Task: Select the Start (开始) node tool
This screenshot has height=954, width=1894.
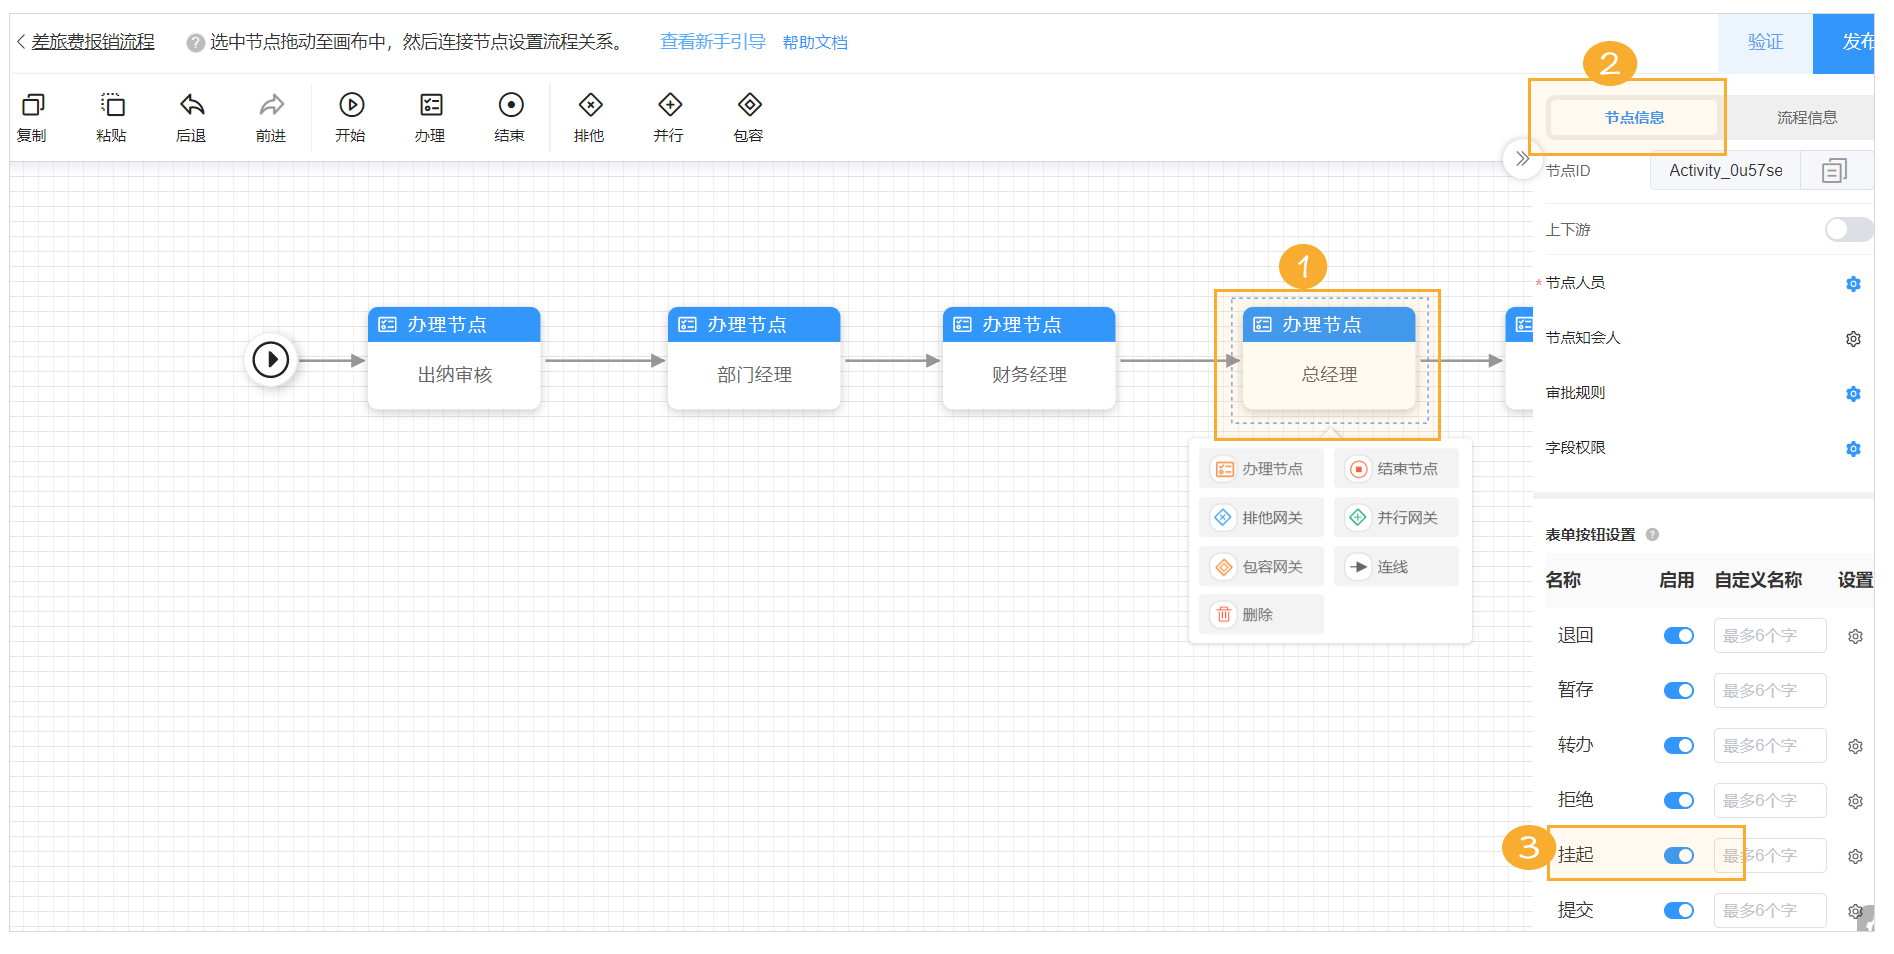Action: tap(351, 105)
